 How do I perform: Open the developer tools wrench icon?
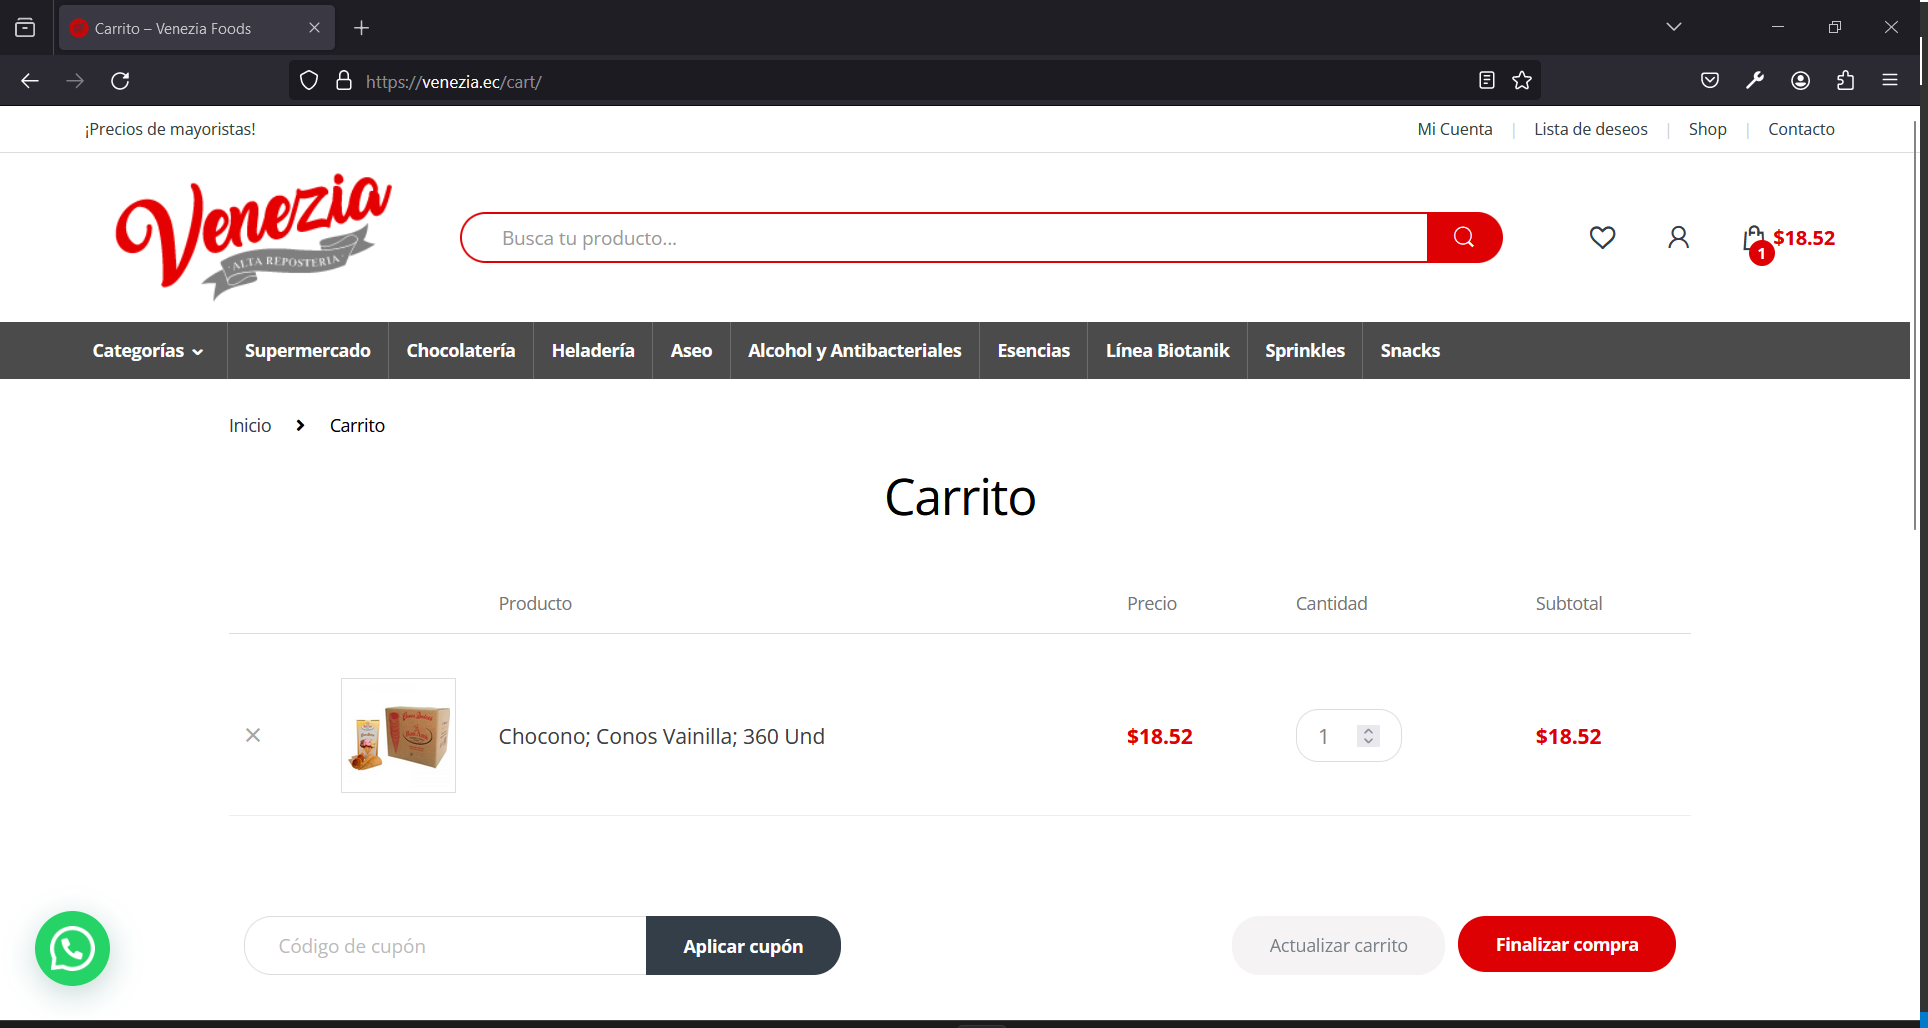click(x=1755, y=81)
